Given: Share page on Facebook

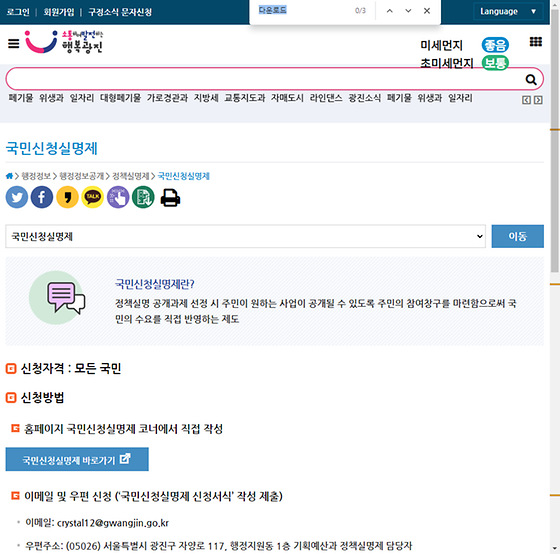Looking at the screenshot, I should click(x=42, y=197).
